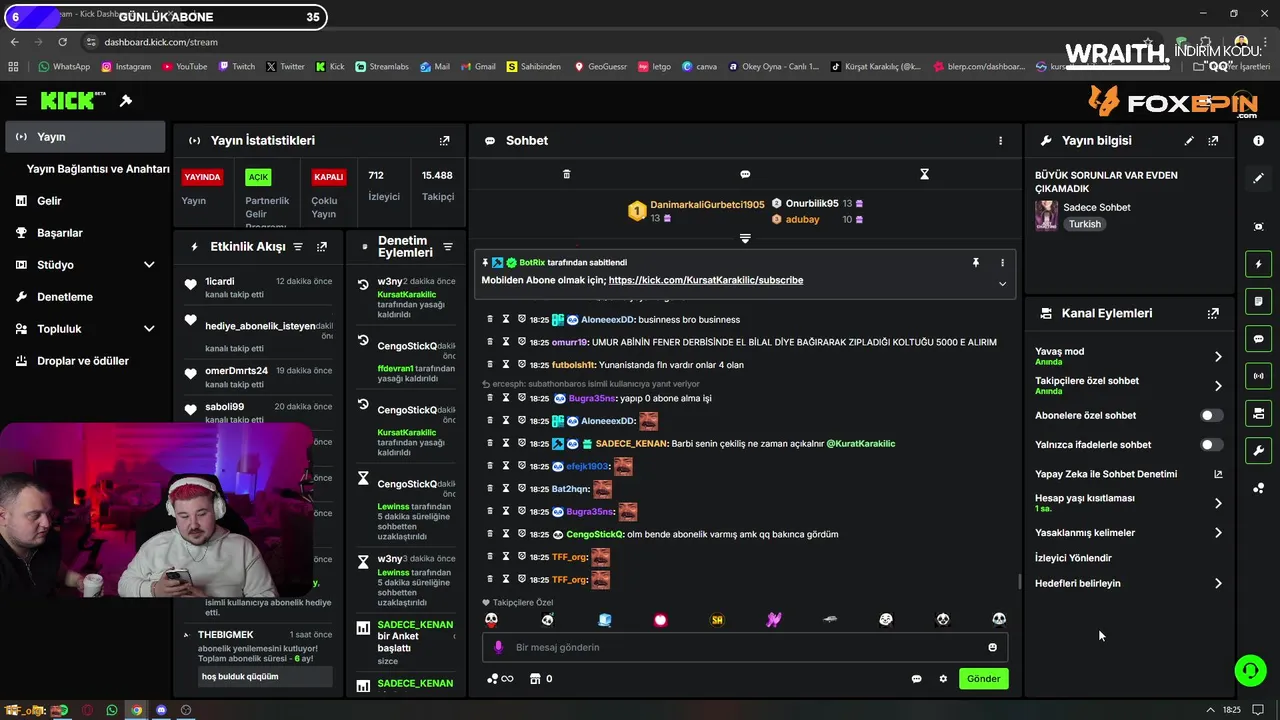Pop out the Yayın İstatistikleri panel
Viewport: 1280px width, 720px height.
[x=445, y=141]
